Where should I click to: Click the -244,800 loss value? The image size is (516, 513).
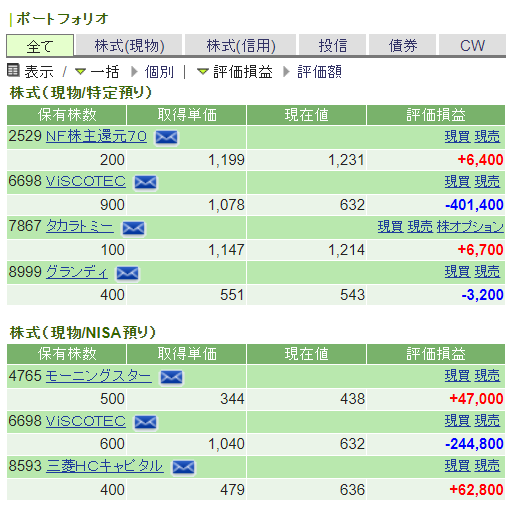pos(474,444)
